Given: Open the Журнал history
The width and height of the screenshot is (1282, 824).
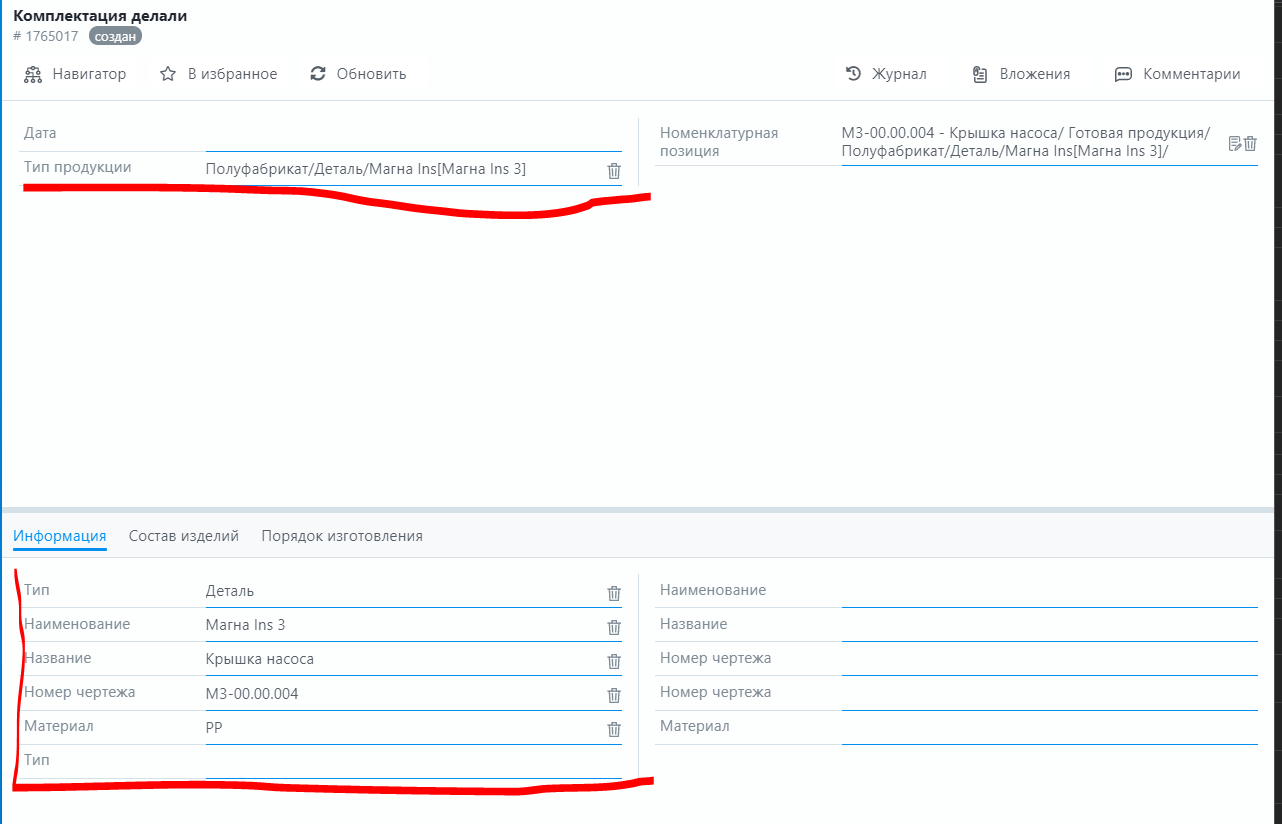Looking at the screenshot, I should (x=886, y=74).
